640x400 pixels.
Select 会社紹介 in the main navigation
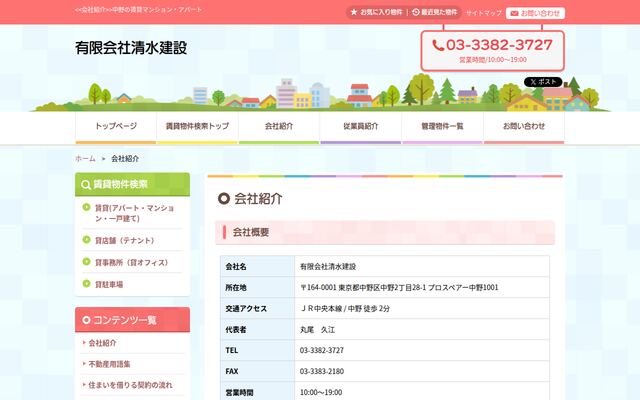click(x=279, y=128)
